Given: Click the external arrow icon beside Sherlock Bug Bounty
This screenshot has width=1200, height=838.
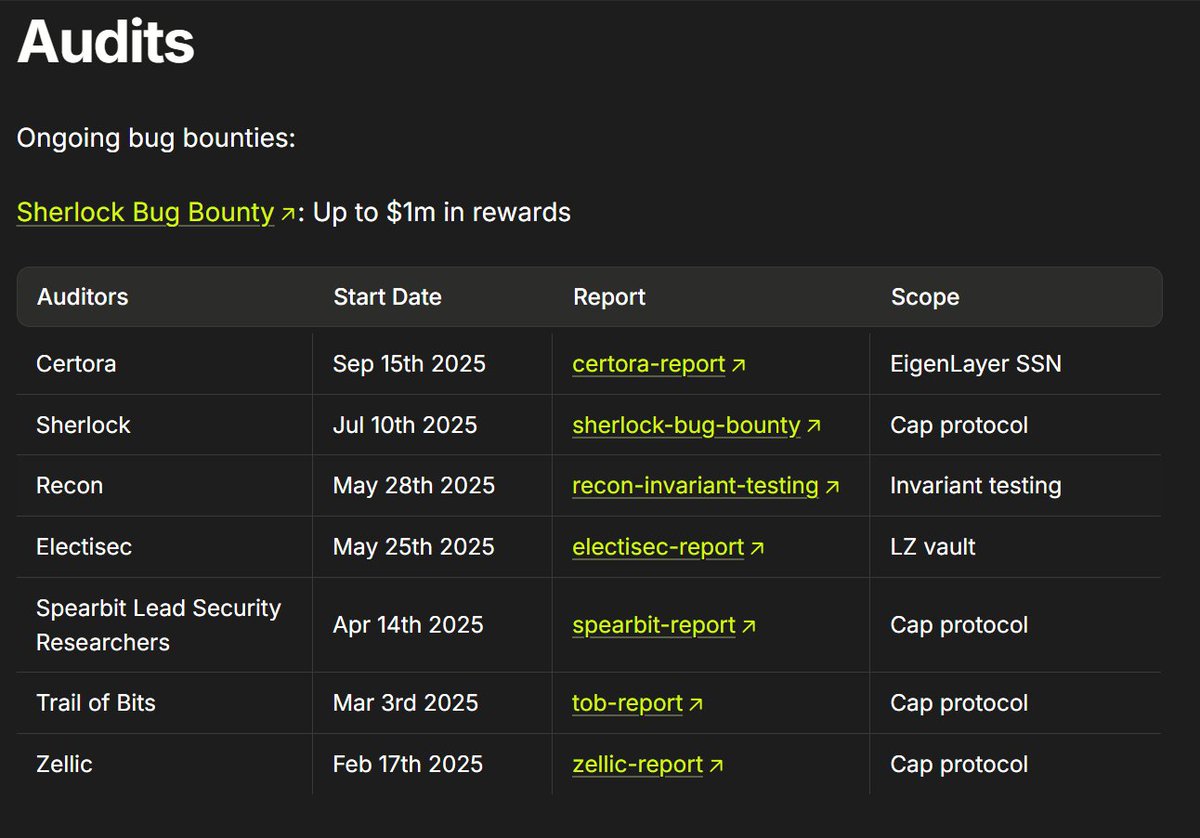Looking at the screenshot, I should pyautogui.click(x=287, y=214).
